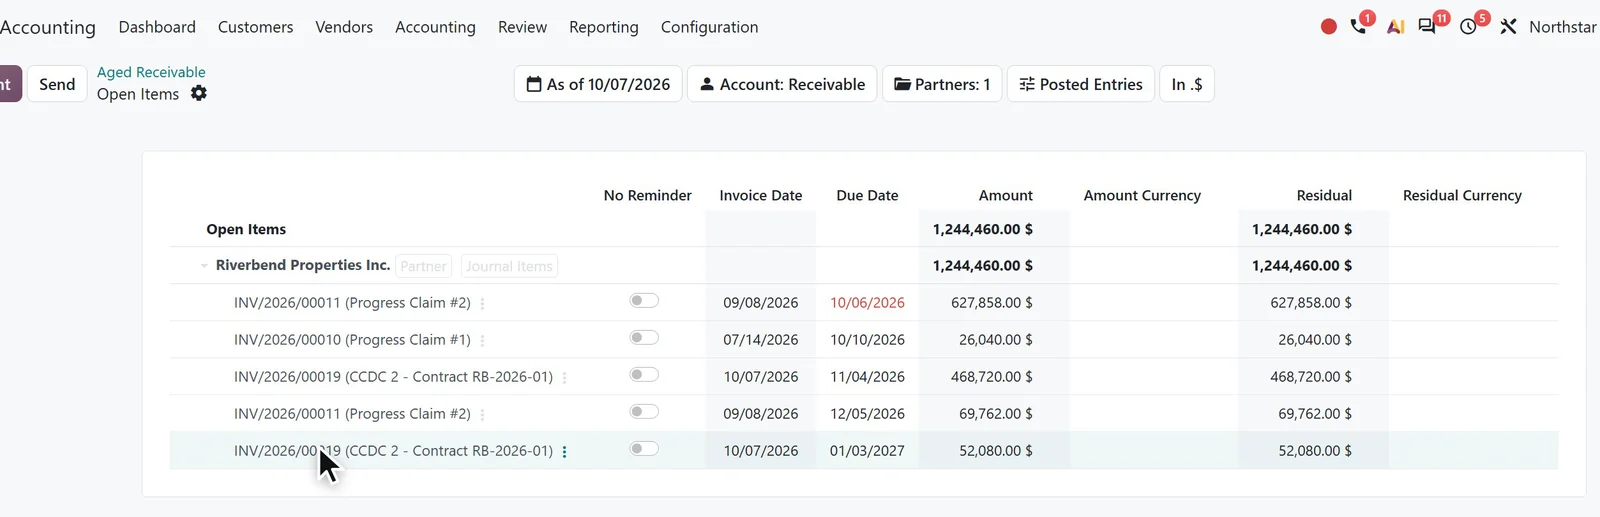Viewport: 1600px width, 517px height.
Task: Click the amount 627,858.00 $ in Amount column
Action: coord(992,303)
